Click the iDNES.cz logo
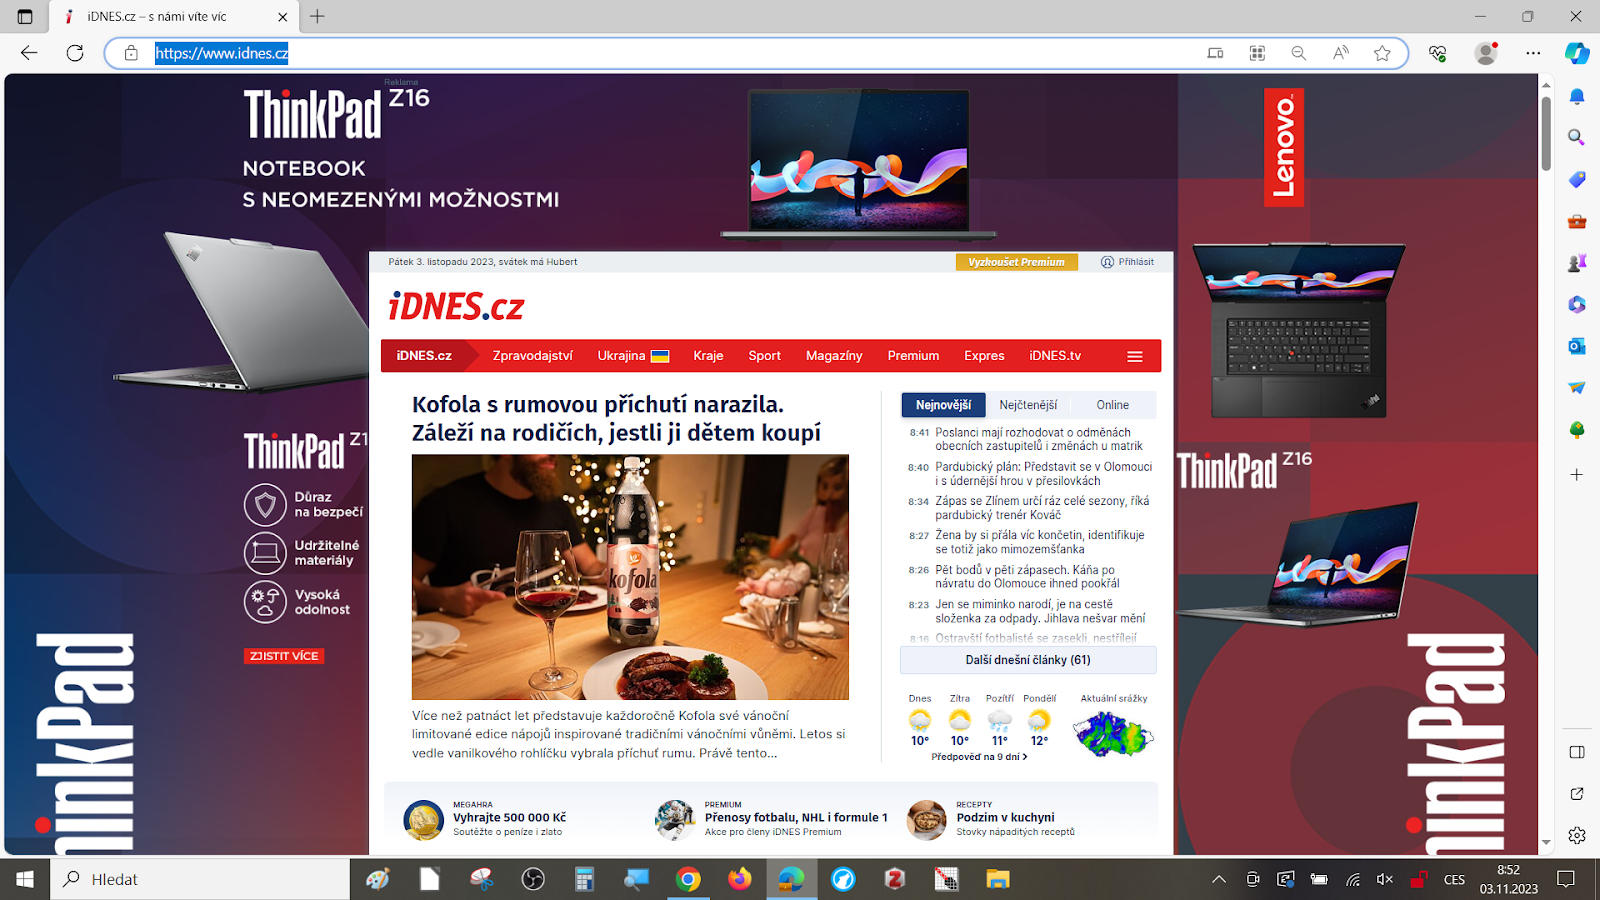Image resolution: width=1600 pixels, height=900 pixels. tap(456, 306)
